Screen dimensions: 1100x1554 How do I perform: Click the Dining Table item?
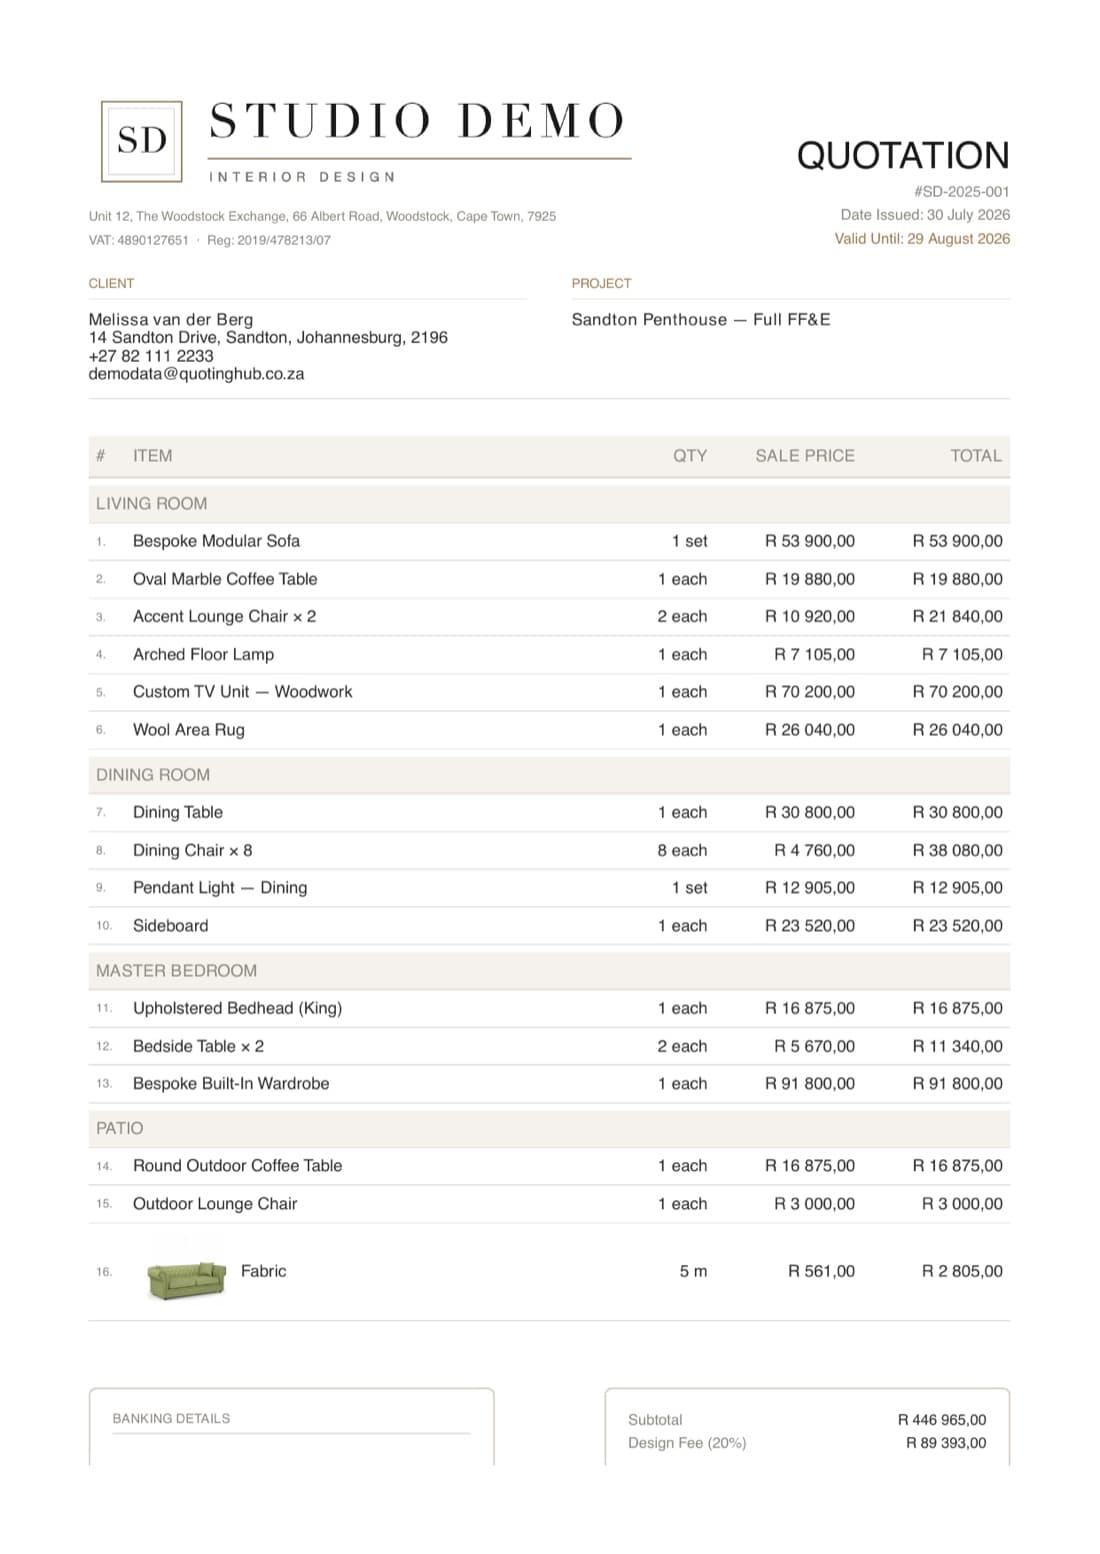pyautogui.click(x=178, y=813)
